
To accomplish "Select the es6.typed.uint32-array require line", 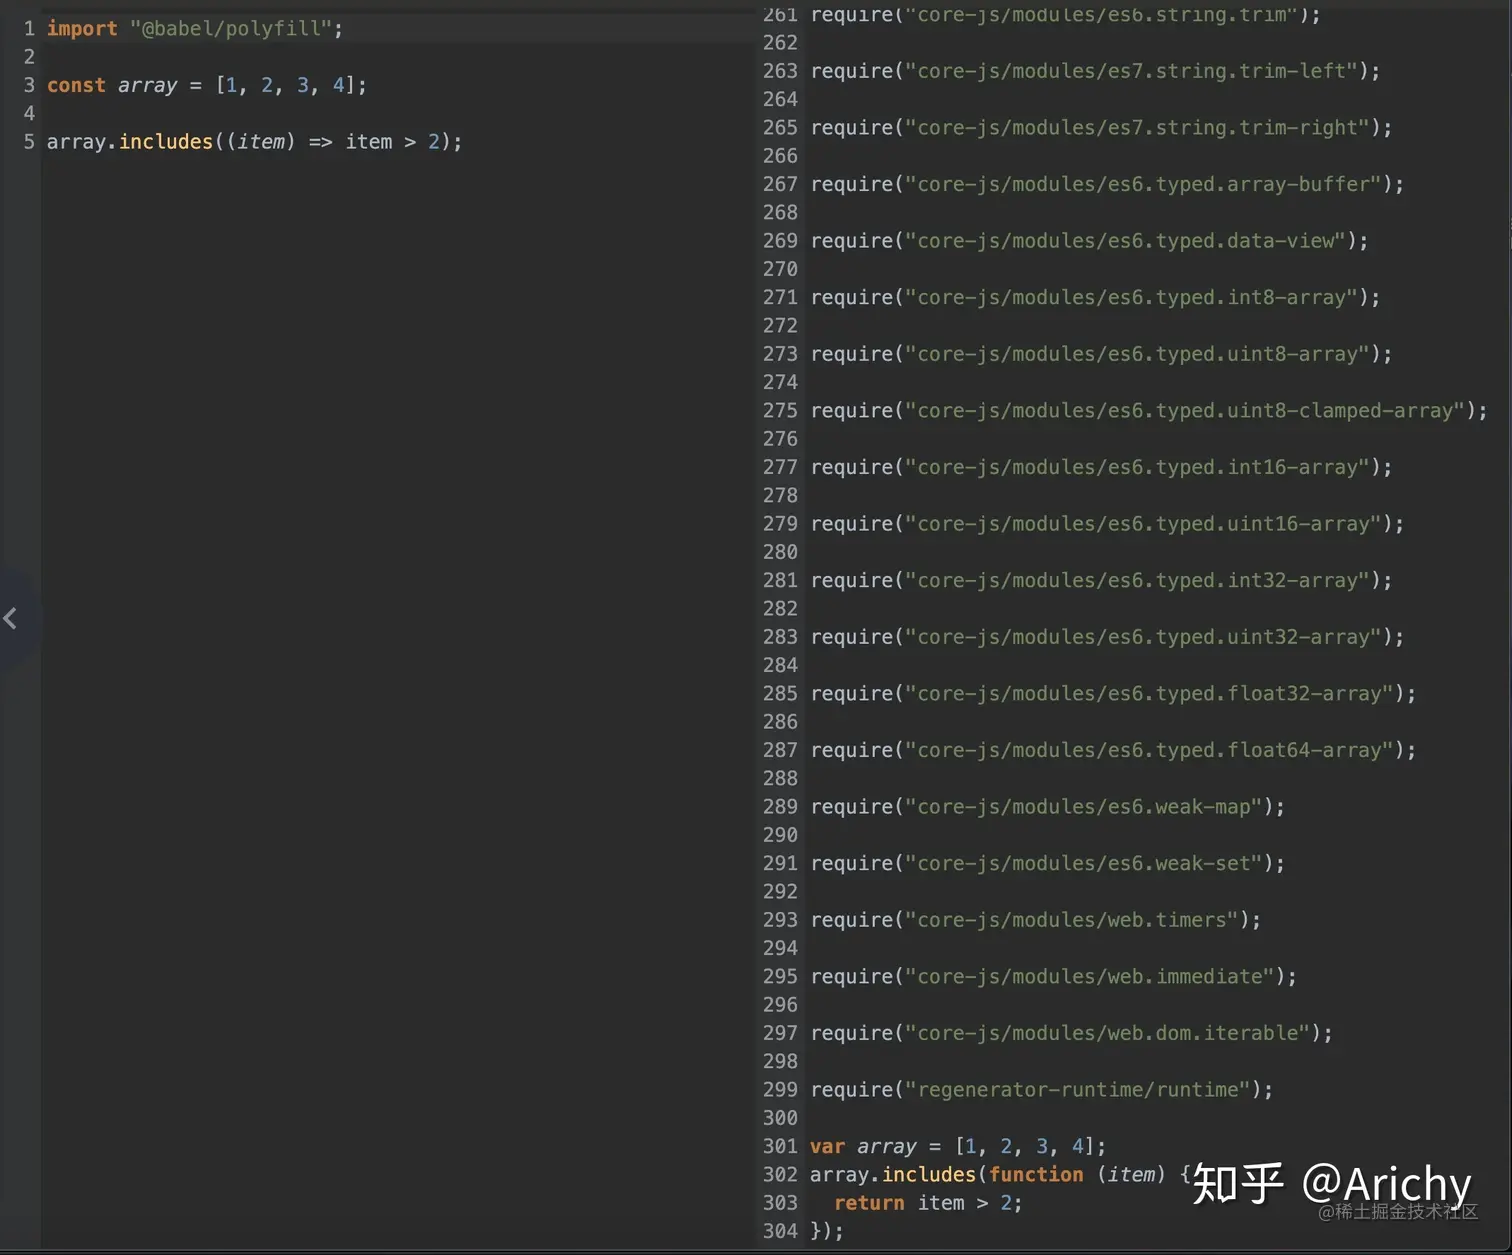I will pyautogui.click(x=1107, y=637).
